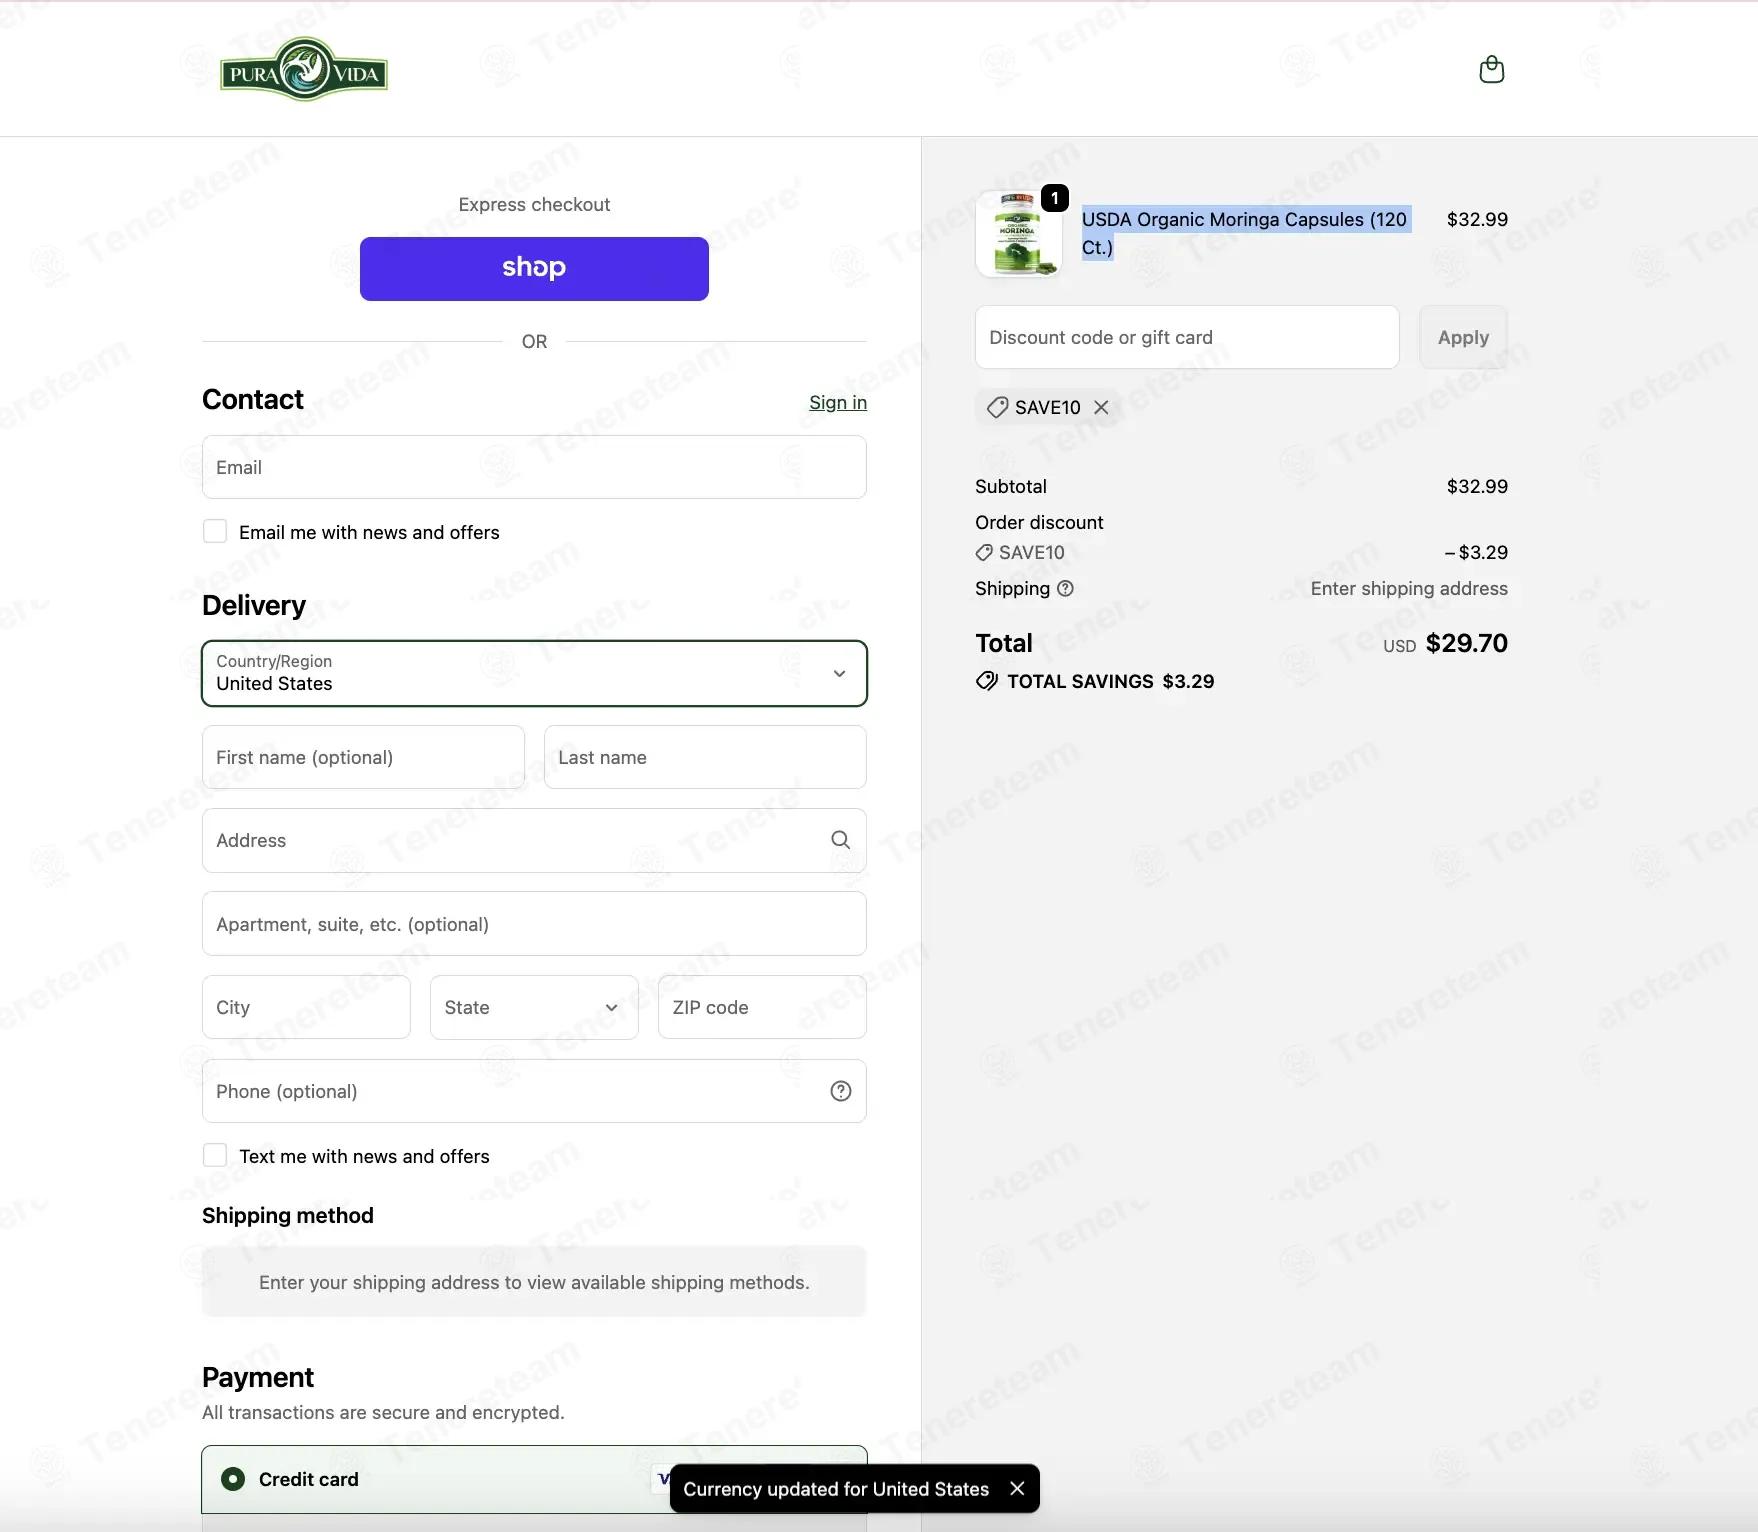1758x1532 pixels.
Task: Focus the Apartment, suite field
Action: pos(534,924)
